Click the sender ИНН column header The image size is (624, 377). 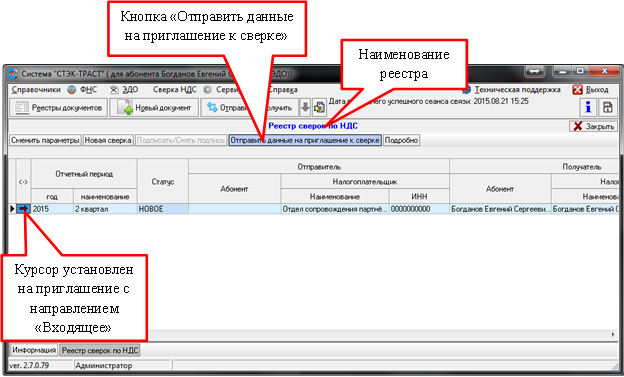point(419,196)
